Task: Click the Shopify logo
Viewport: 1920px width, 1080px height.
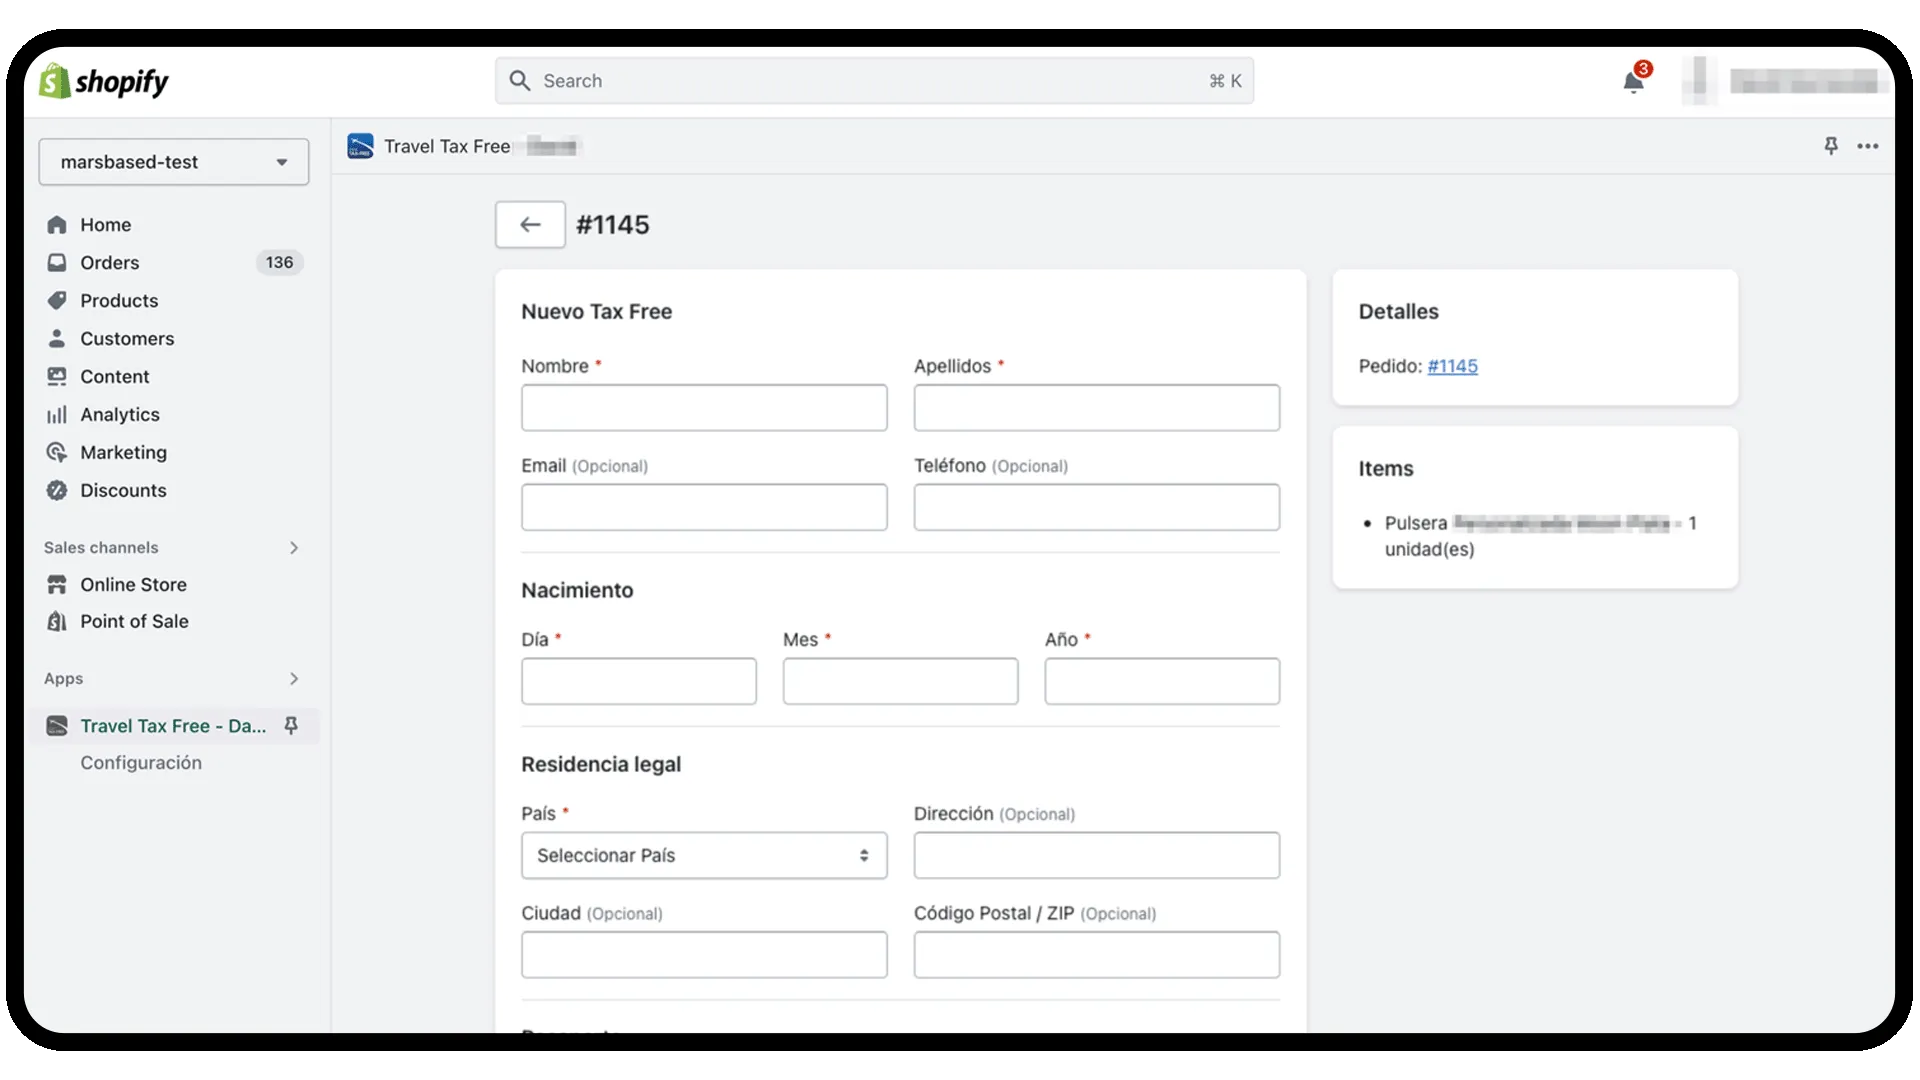Action: [x=104, y=81]
